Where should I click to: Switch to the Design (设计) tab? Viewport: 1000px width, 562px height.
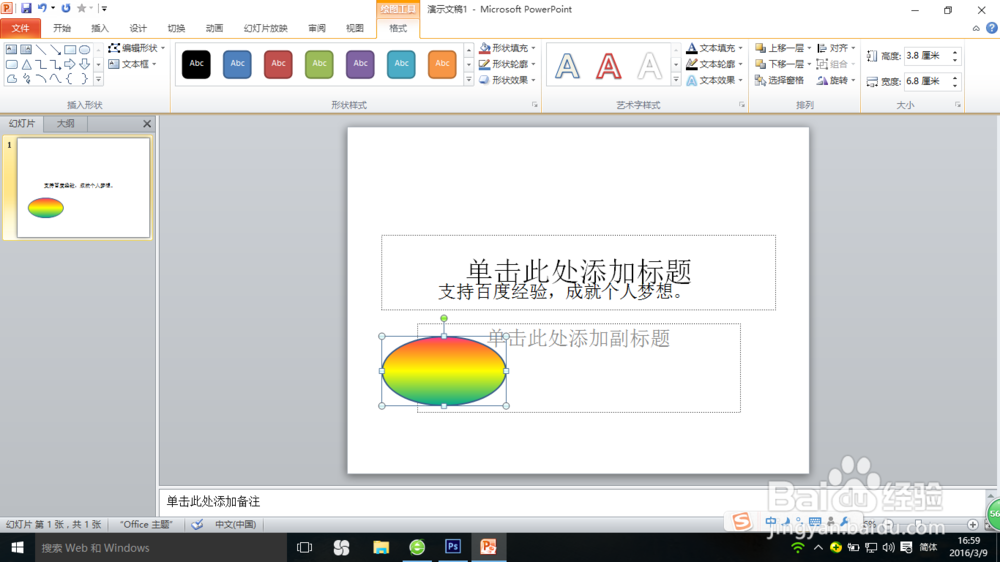[x=138, y=28]
